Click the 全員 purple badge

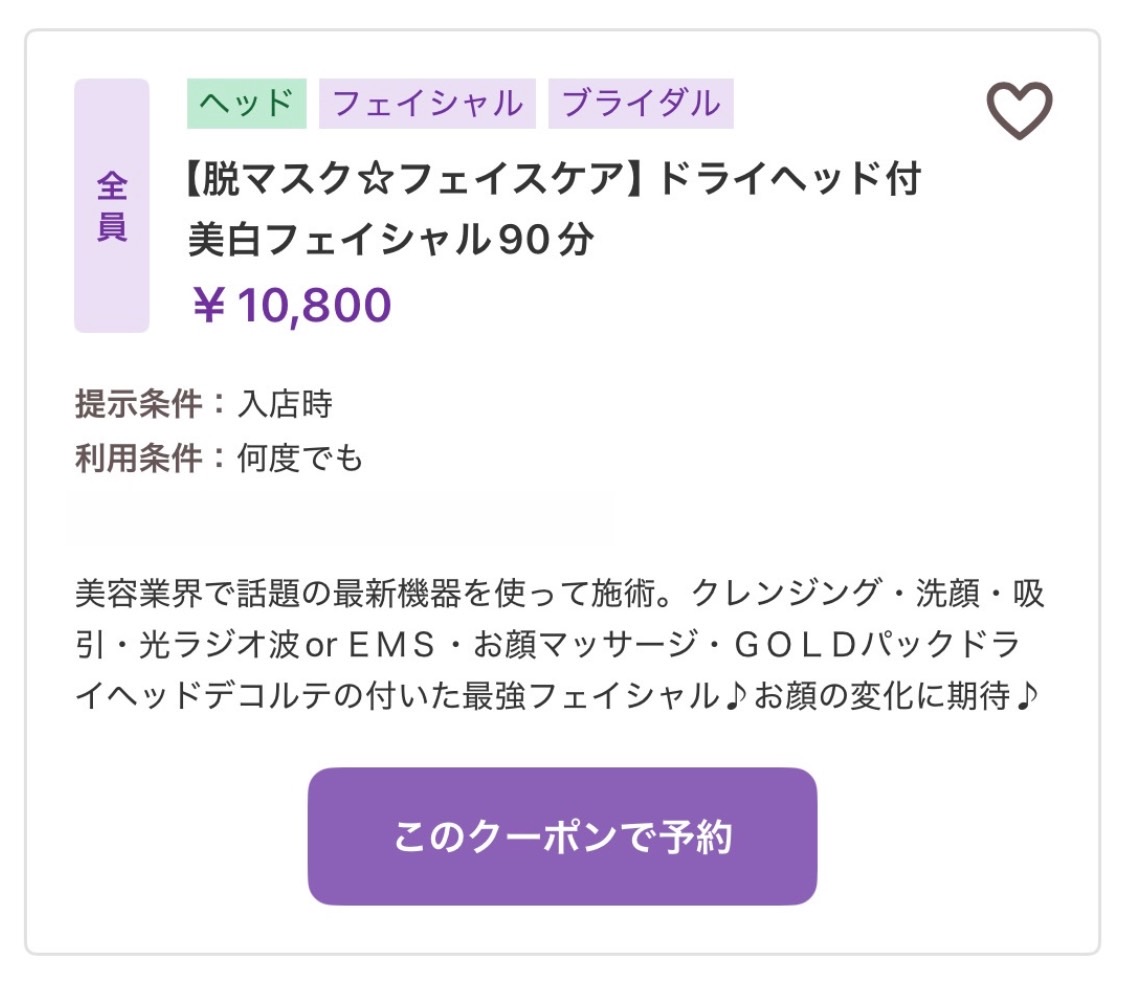pos(112,205)
